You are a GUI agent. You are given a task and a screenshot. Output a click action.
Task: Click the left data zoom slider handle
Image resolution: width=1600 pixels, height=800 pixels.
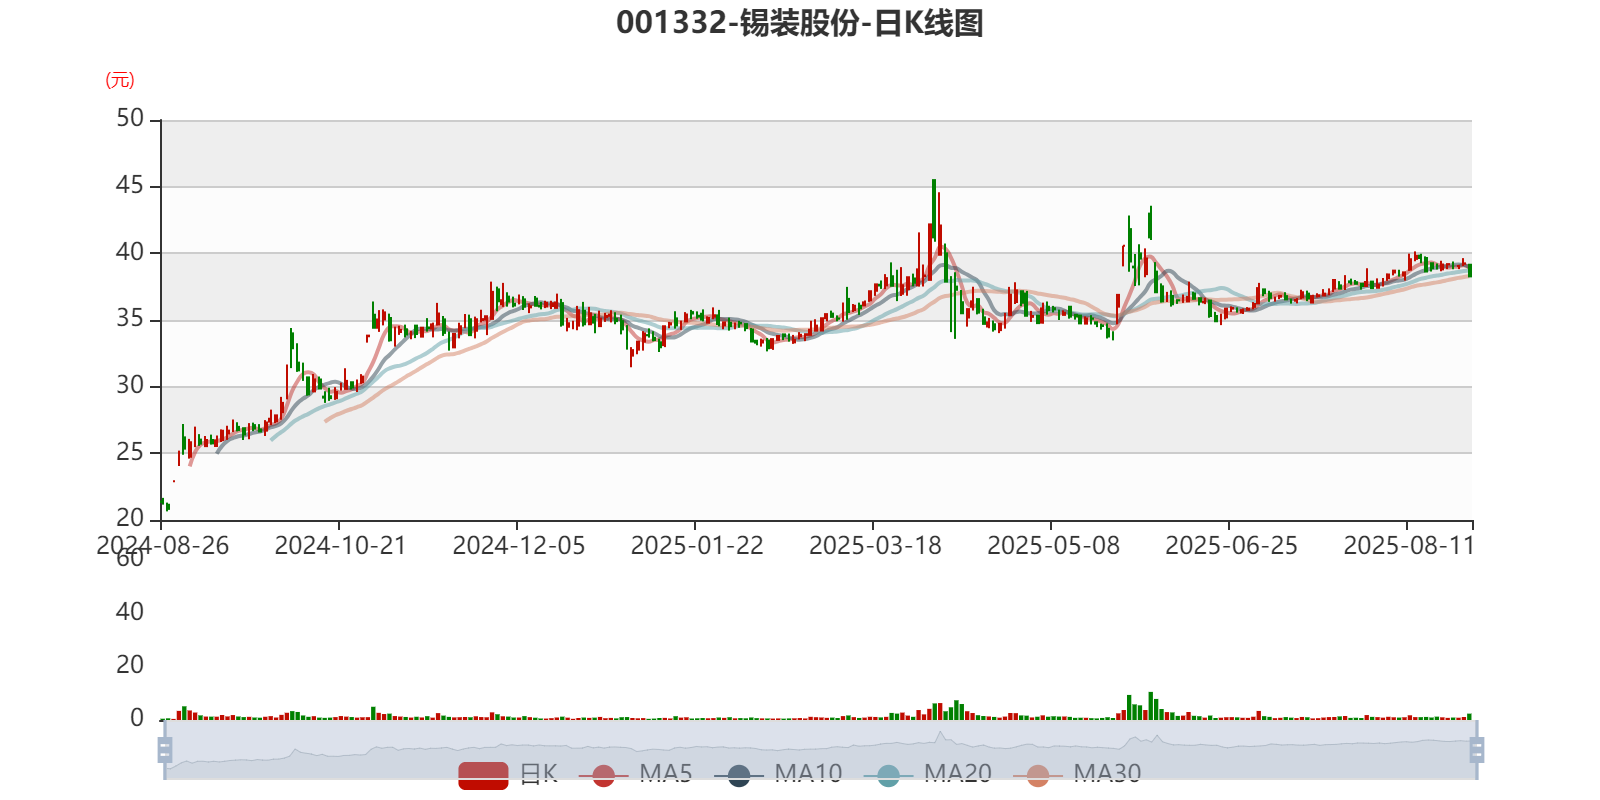165,749
